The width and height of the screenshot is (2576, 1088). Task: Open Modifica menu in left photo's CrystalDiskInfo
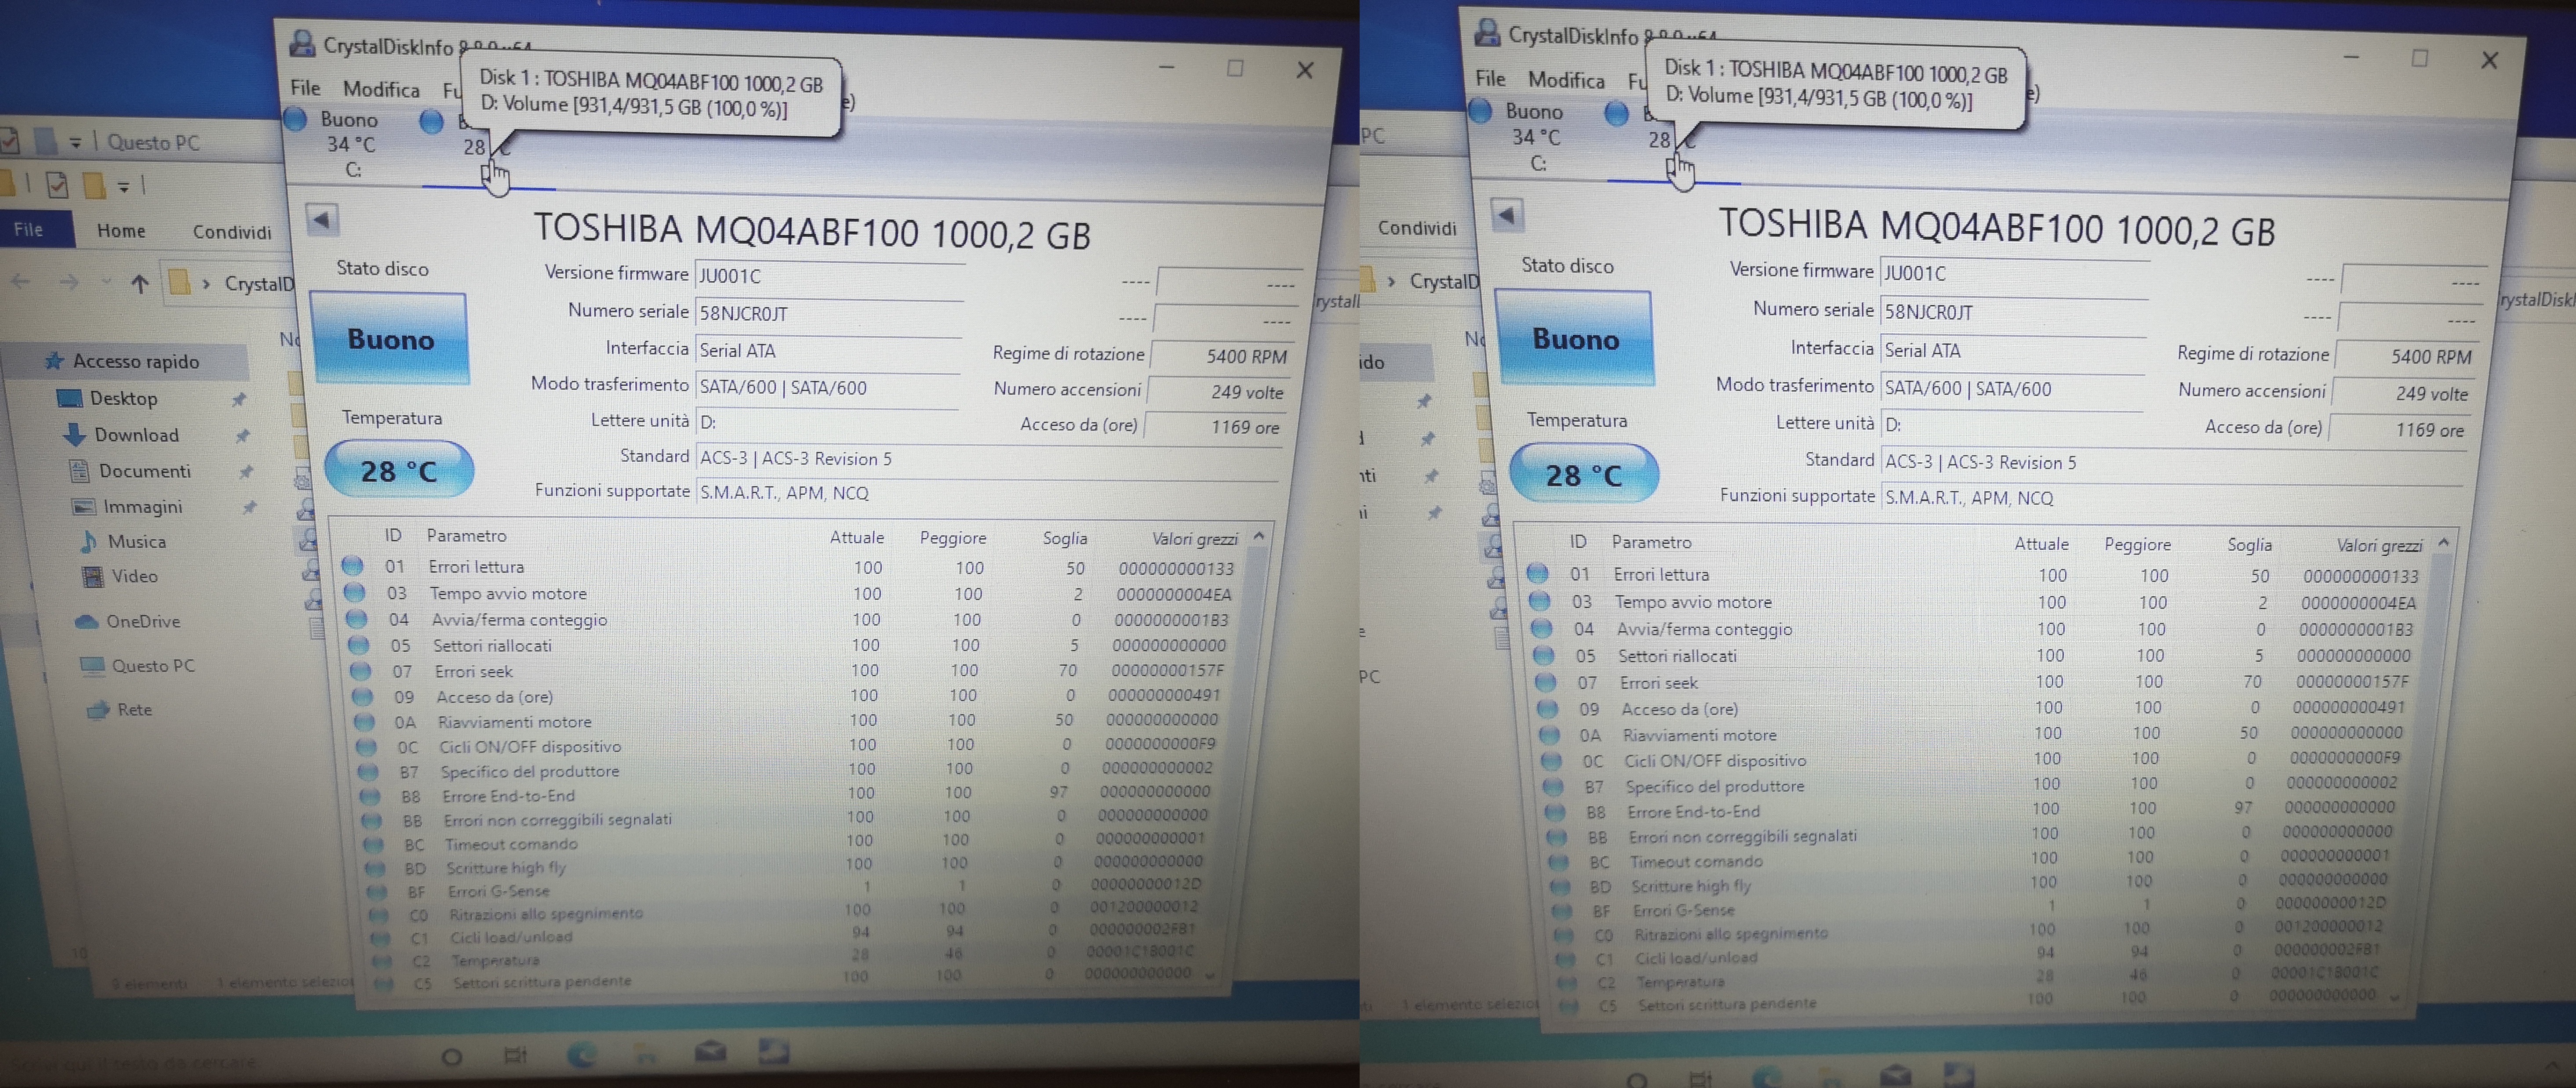click(381, 89)
